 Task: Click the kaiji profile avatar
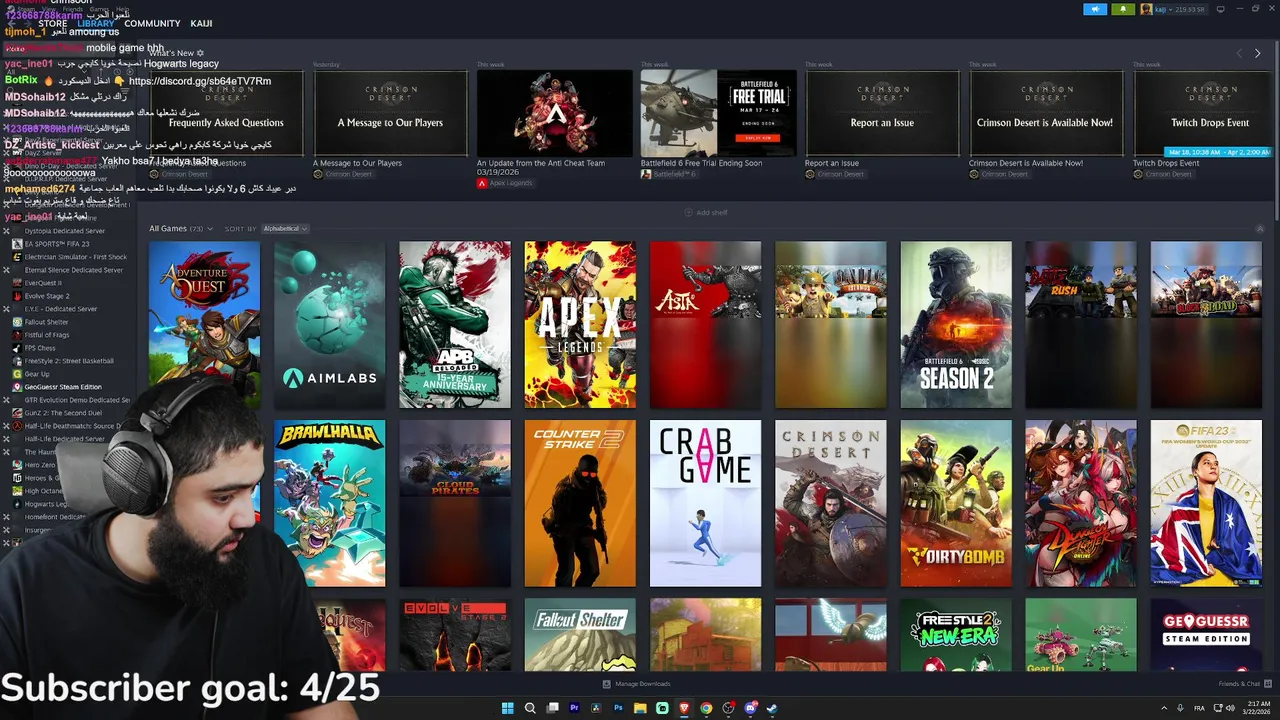pyautogui.click(x=1146, y=9)
